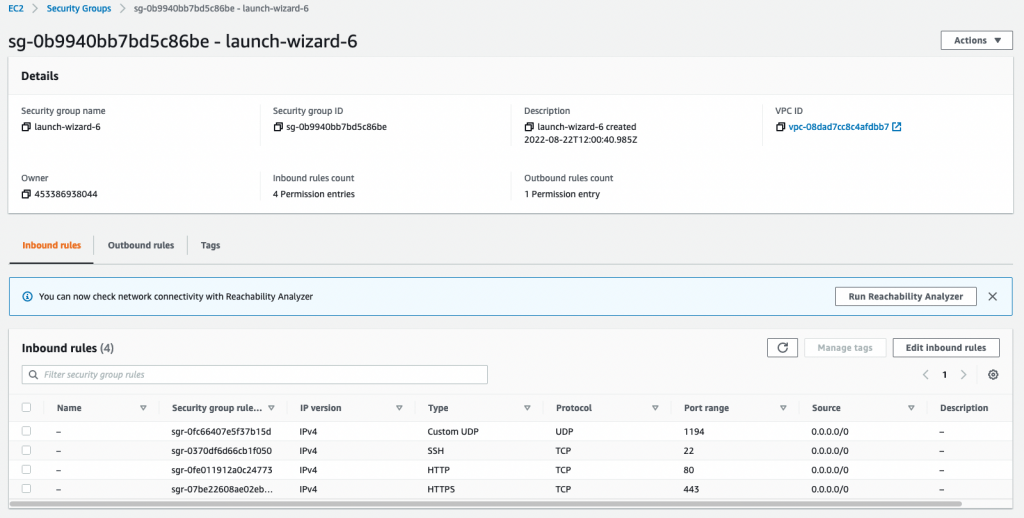This screenshot has width=1024, height=518.
Task: Click the horizontal scrollbar under the rules table
Action: (x=485, y=504)
